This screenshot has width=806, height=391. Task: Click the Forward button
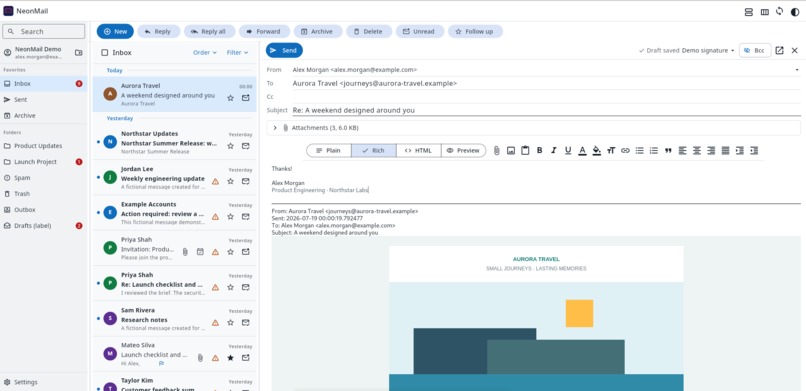[264, 31]
